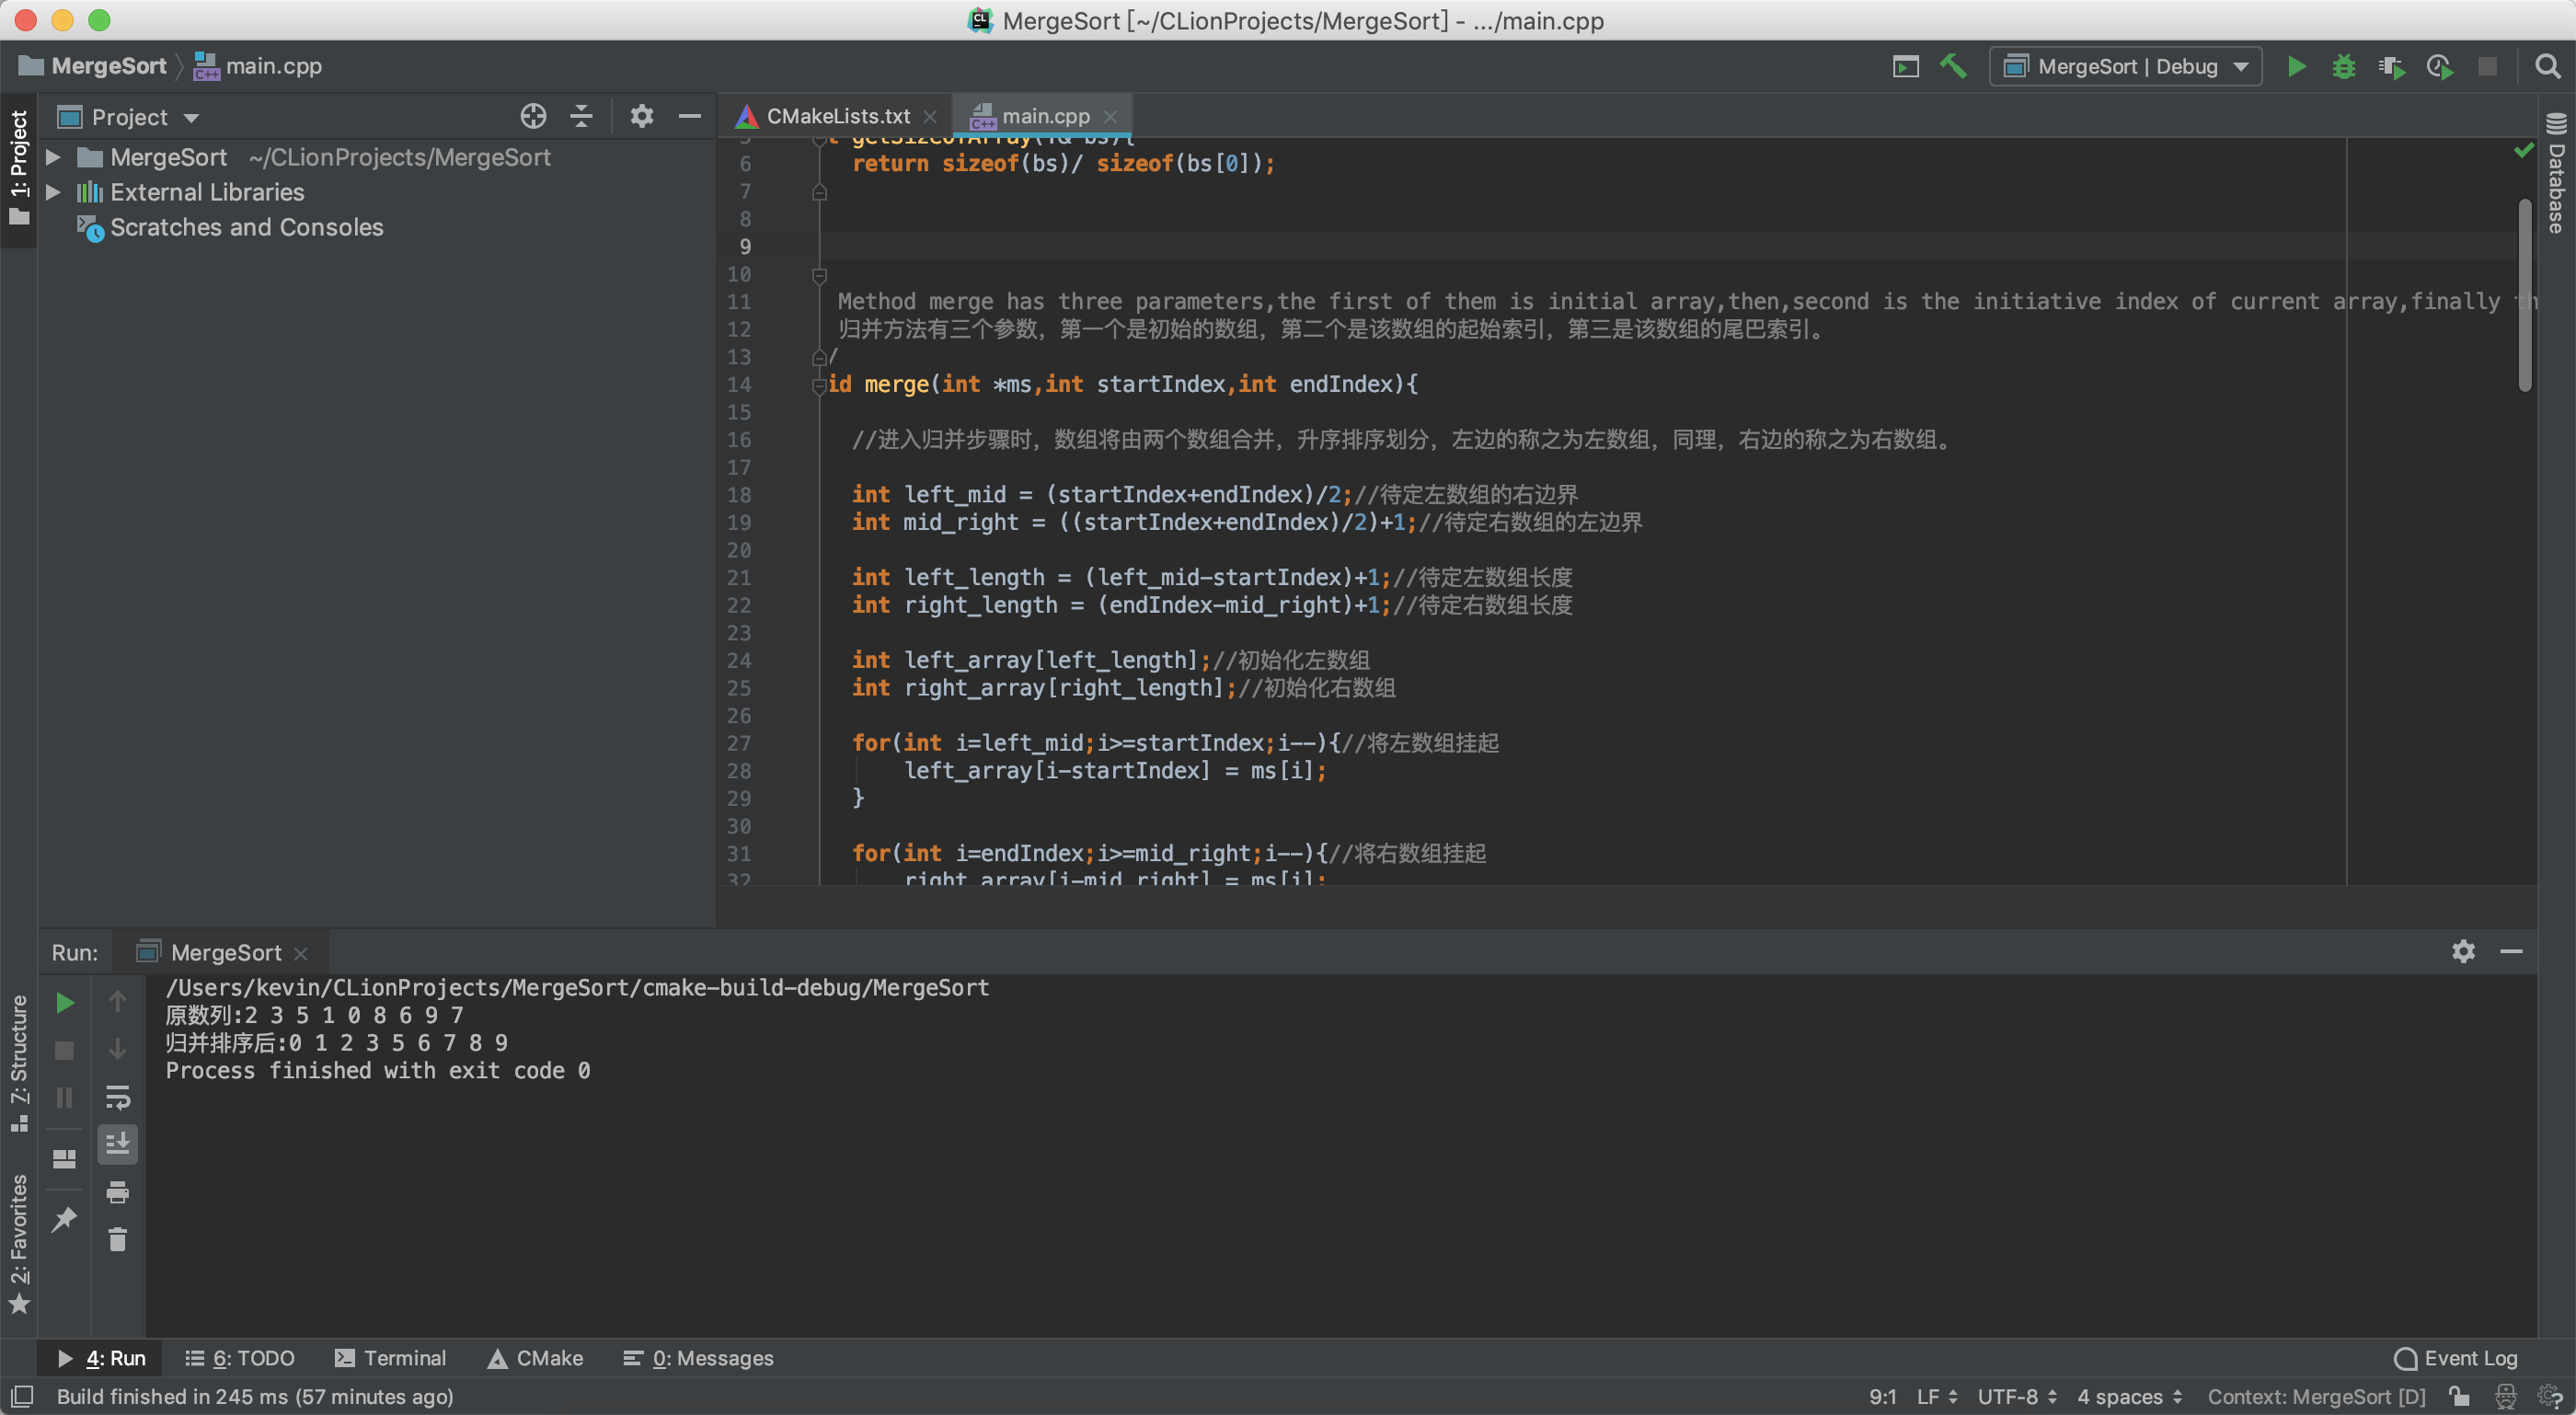Toggle soft-wrap in Run console
The height and width of the screenshot is (1415, 2576).
117,1098
